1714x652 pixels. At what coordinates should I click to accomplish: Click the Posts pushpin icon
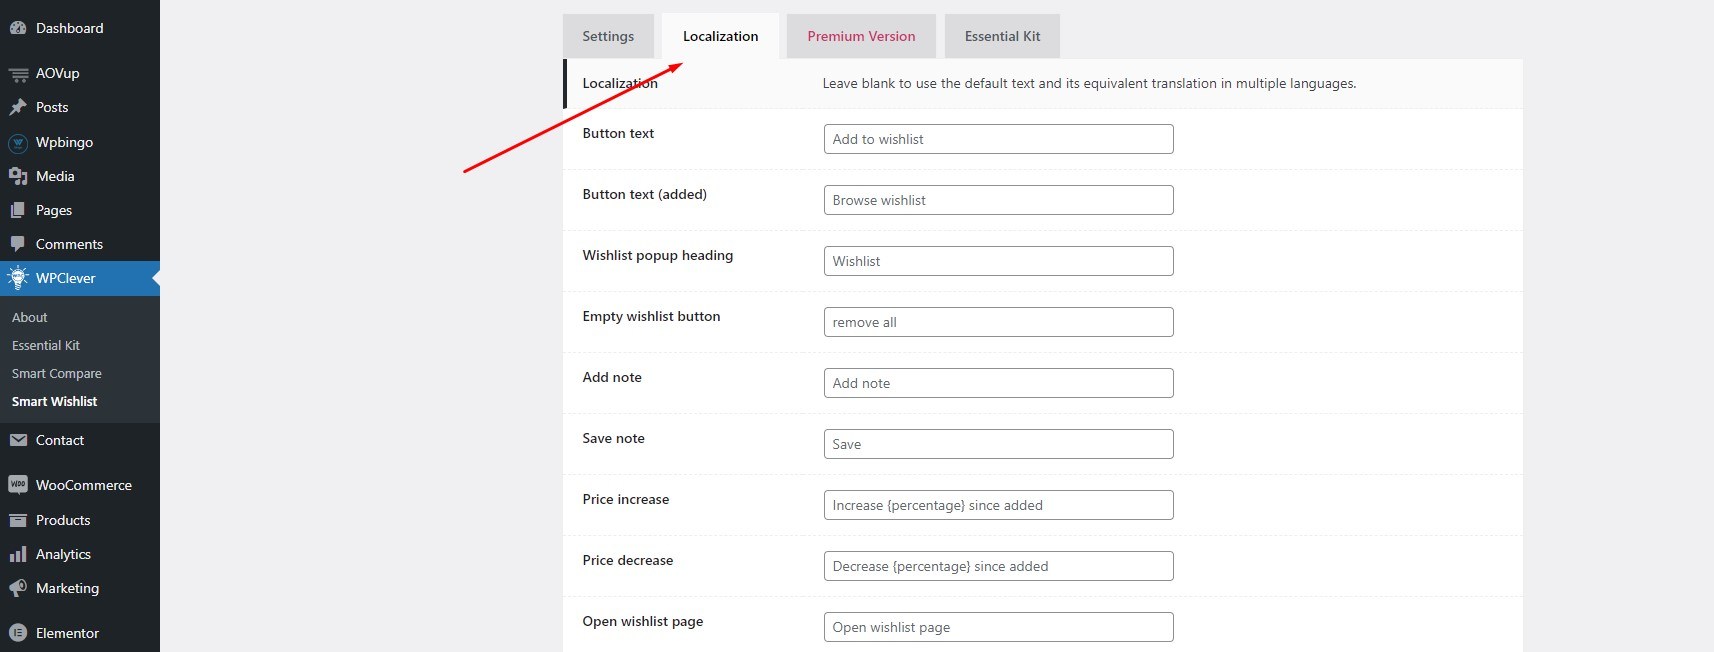click(x=18, y=107)
